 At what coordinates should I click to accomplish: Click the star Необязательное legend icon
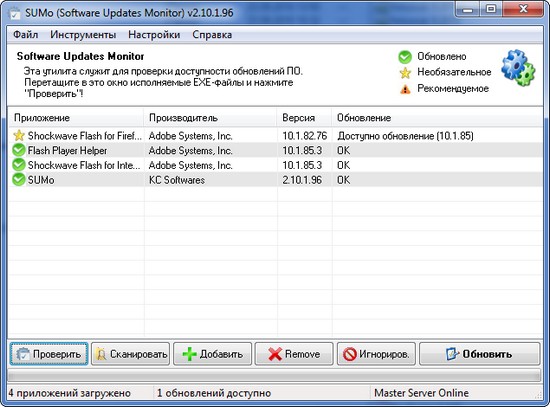coord(405,73)
